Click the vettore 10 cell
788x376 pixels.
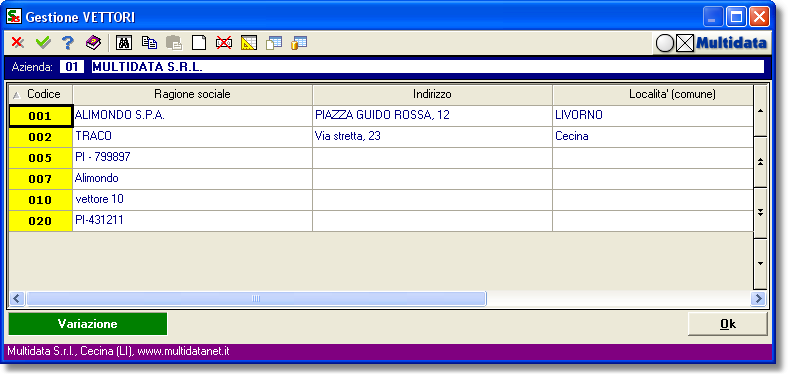(192, 200)
